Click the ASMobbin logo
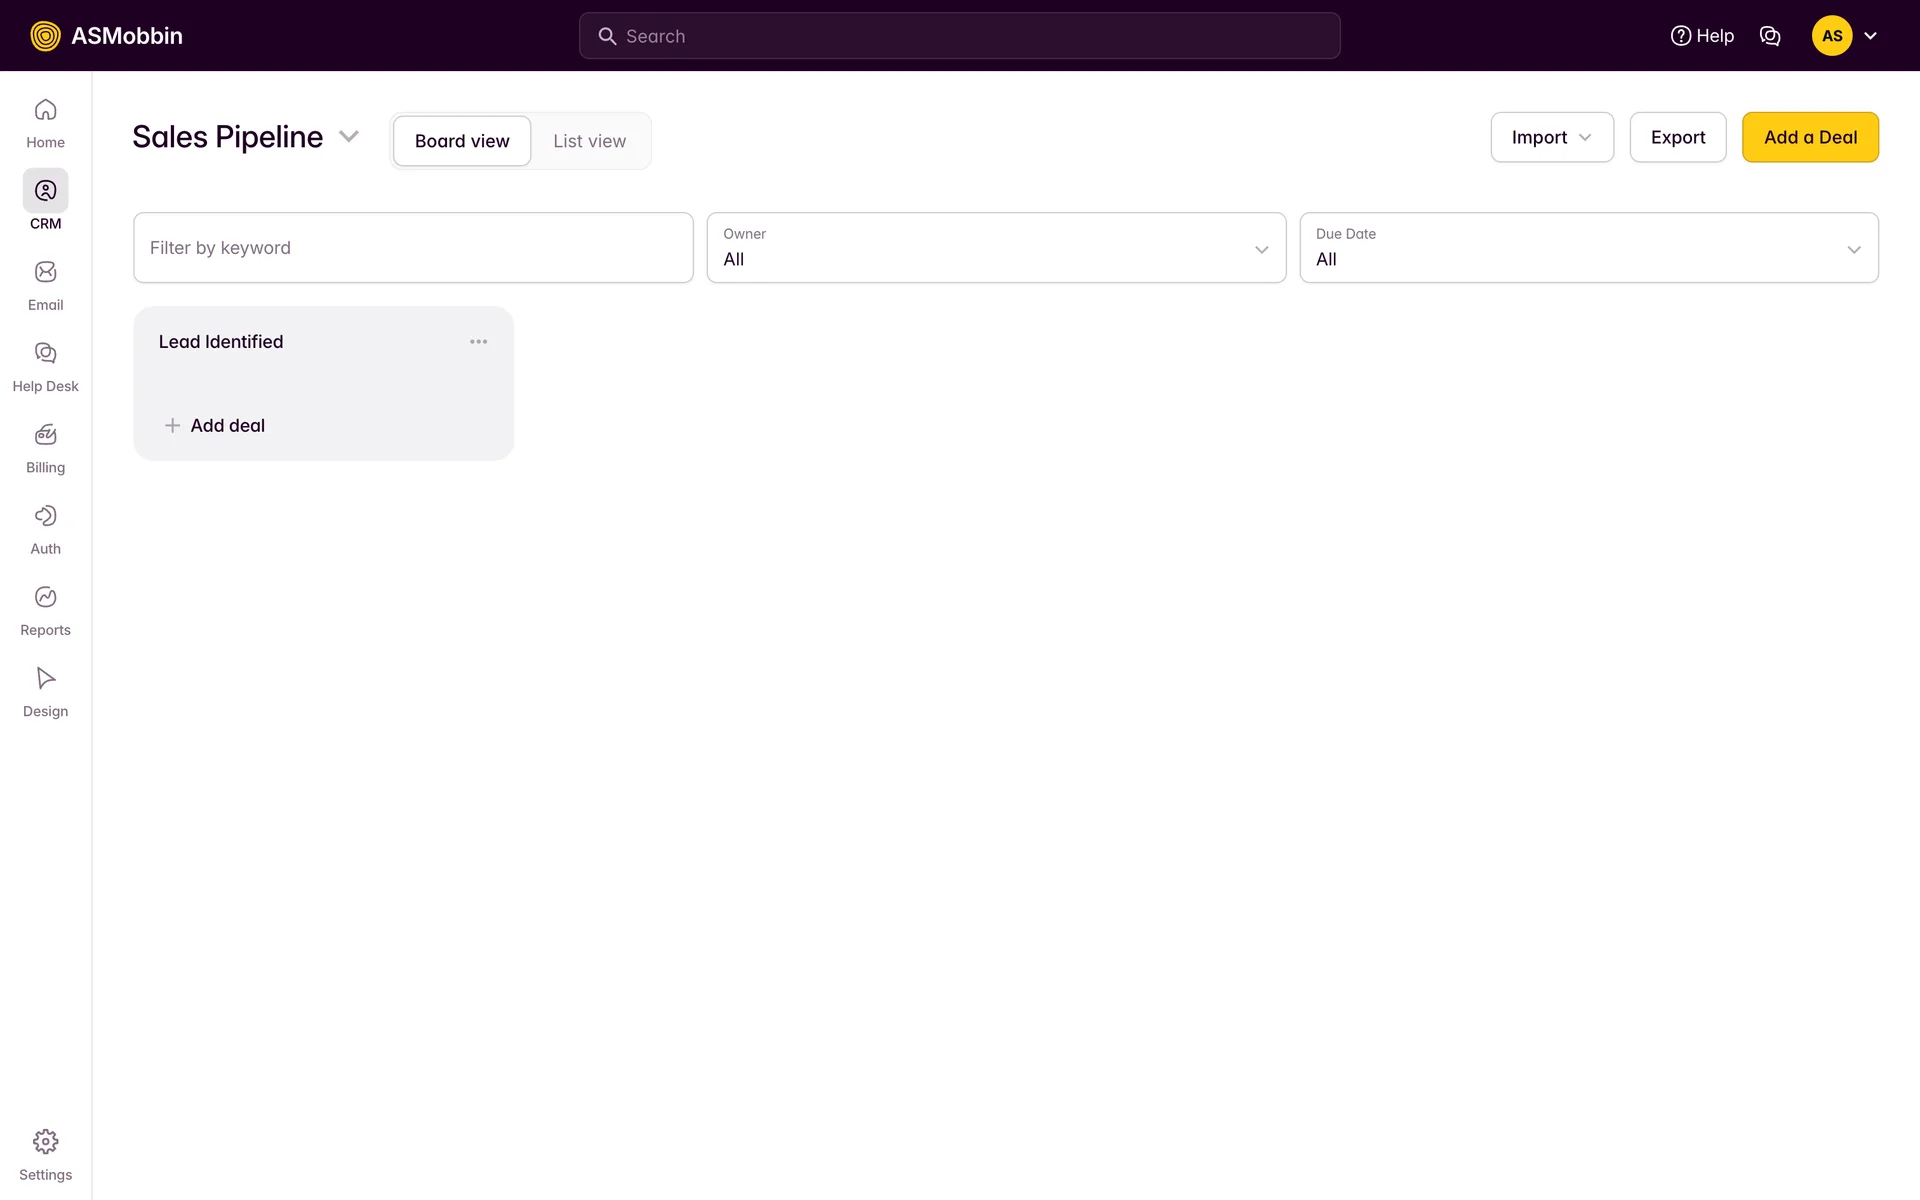 tap(106, 36)
